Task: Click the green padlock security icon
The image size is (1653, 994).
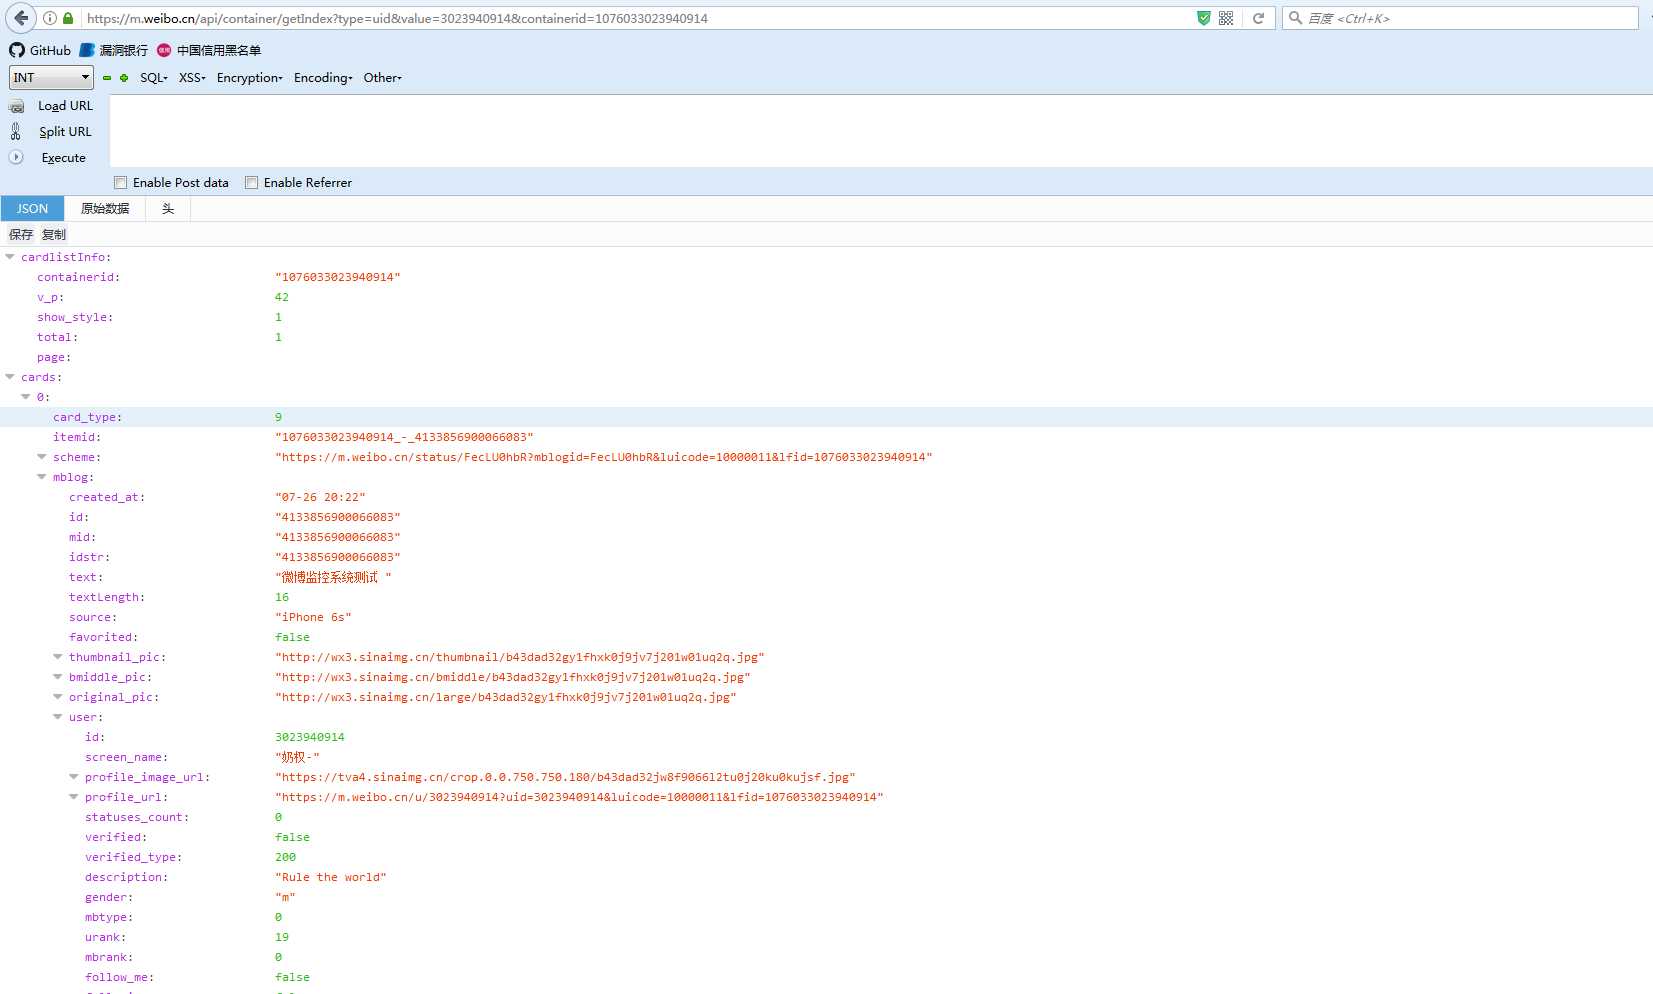Action: click(68, 18)
